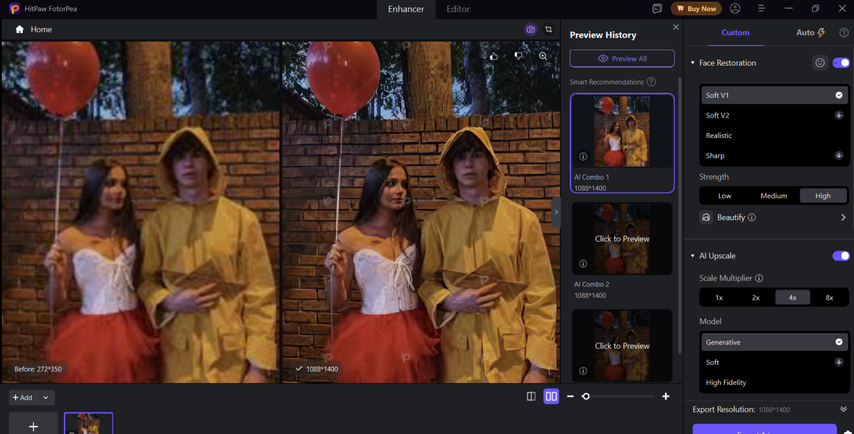
Task: Click the Beautify face icon
Action: coord(706,217)
